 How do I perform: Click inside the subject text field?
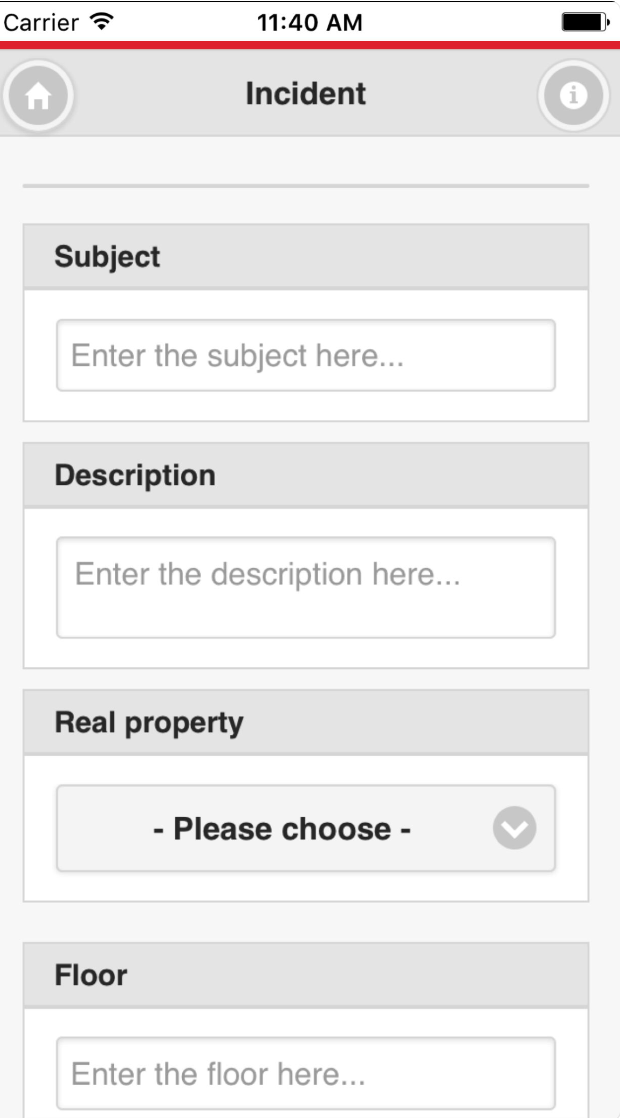[x=305, y=355]
